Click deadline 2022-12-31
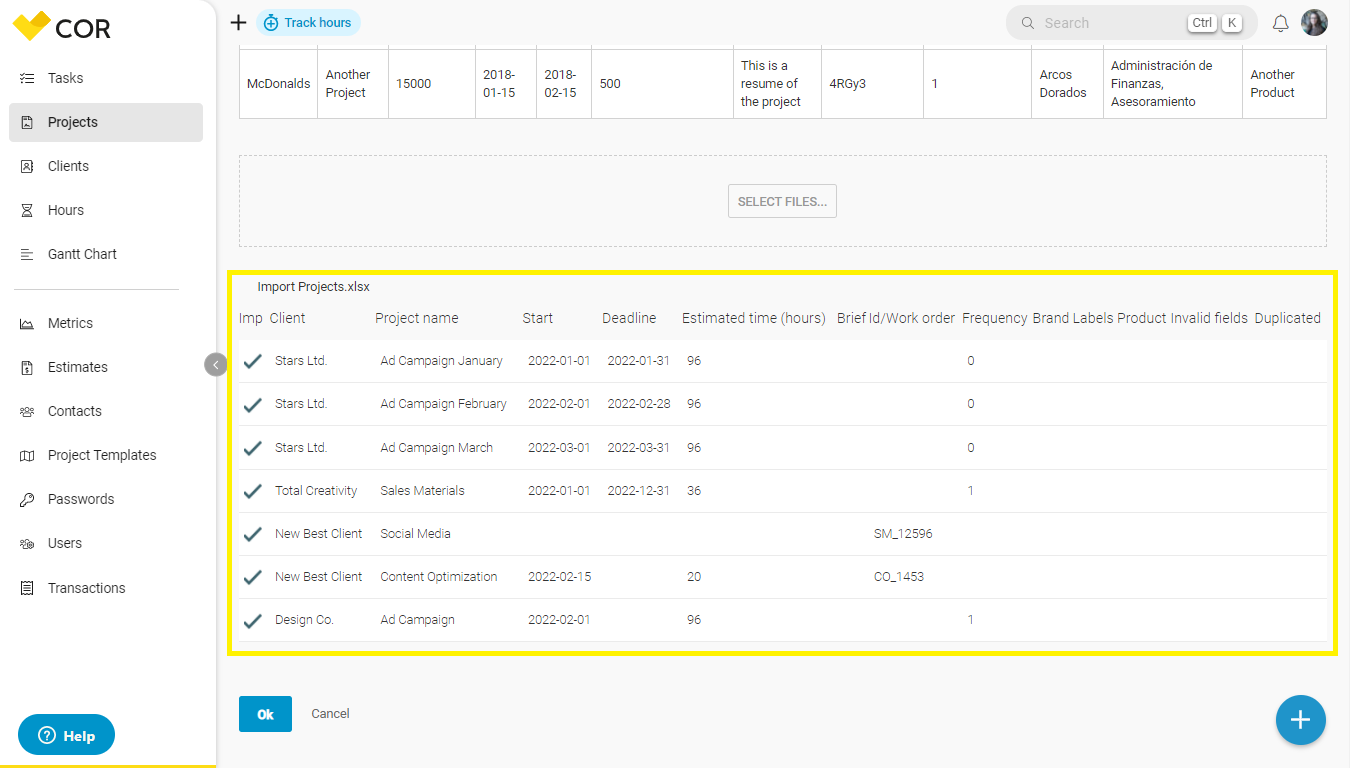This screenshot has width=1350, height=768. coord(638,491)
